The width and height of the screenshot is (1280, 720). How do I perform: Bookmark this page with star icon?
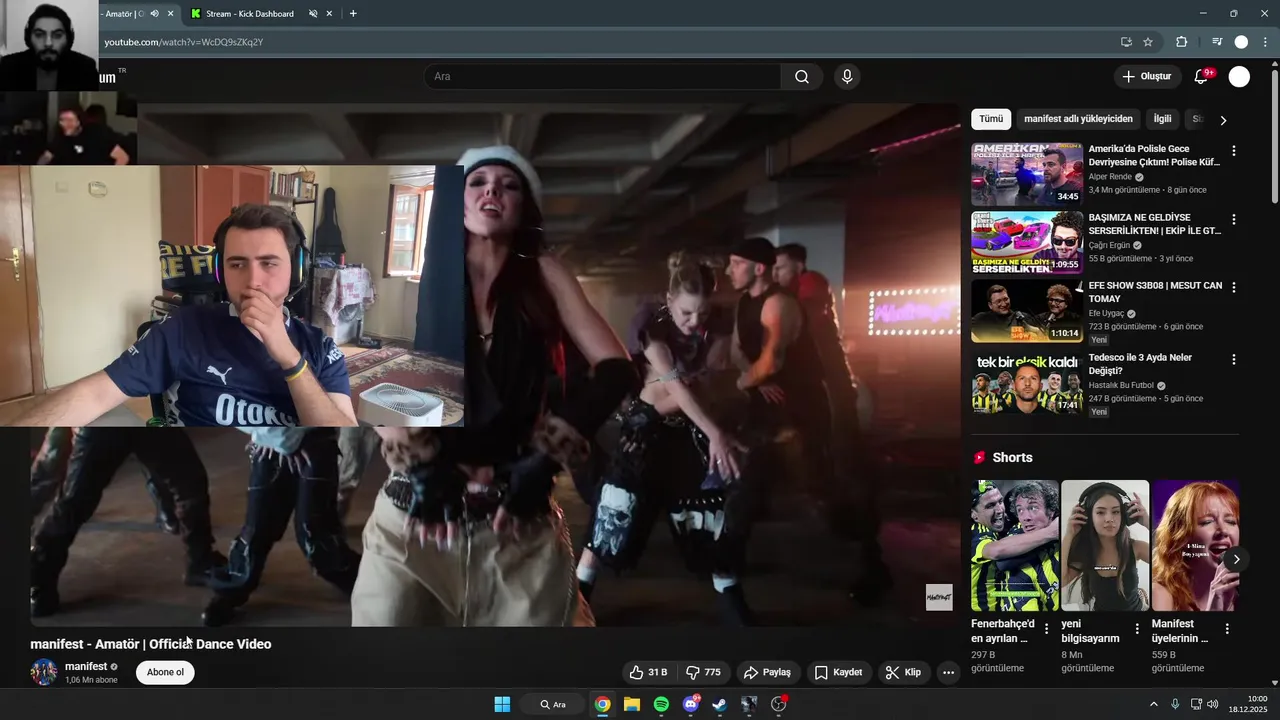pos(1148,42)
